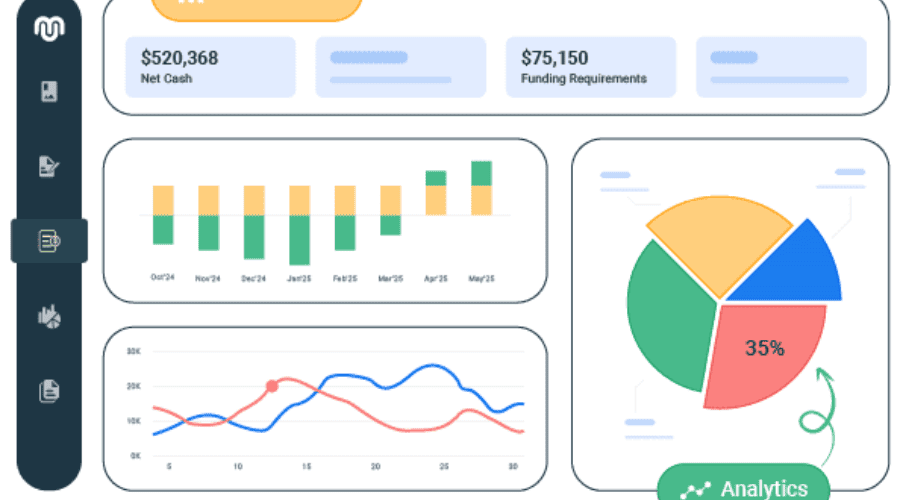Click the 35% label text
Image resolution: width=900 pixels, height=500 pixels.
point(765,348)
